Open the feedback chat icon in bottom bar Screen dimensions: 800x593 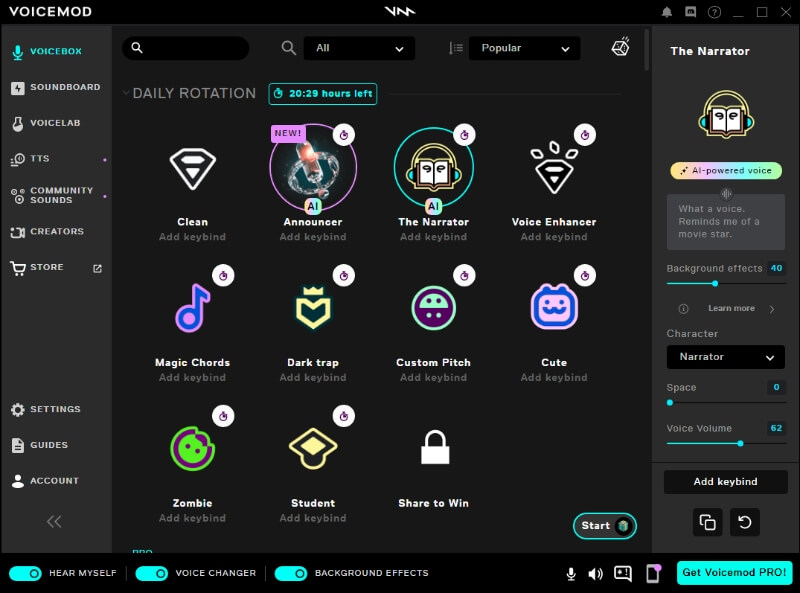[622, 574]
